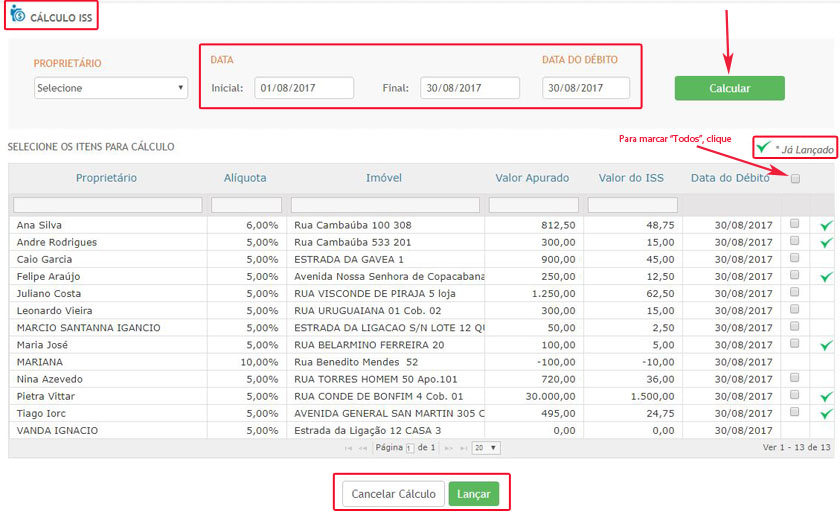Click the Cálculo ISS header icon

tap(17, 15)
